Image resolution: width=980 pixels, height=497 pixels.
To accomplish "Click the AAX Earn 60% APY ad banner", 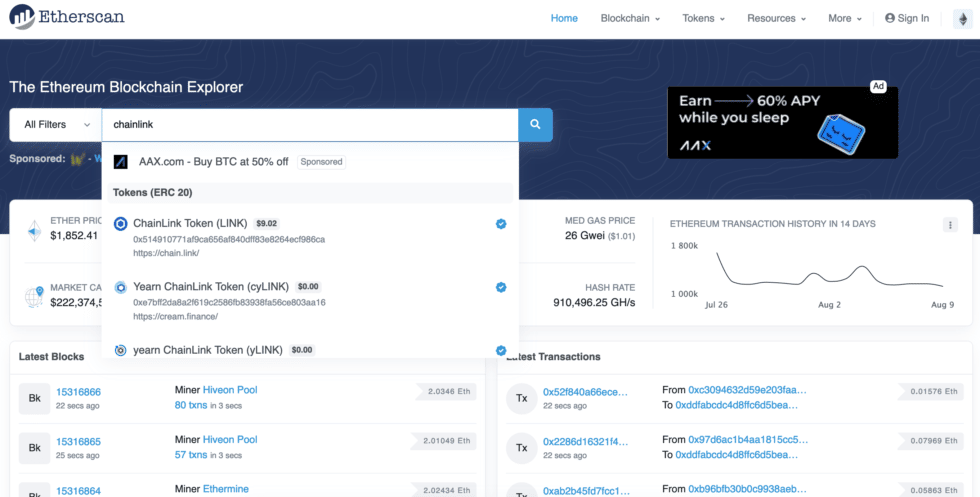I will 782,123.
